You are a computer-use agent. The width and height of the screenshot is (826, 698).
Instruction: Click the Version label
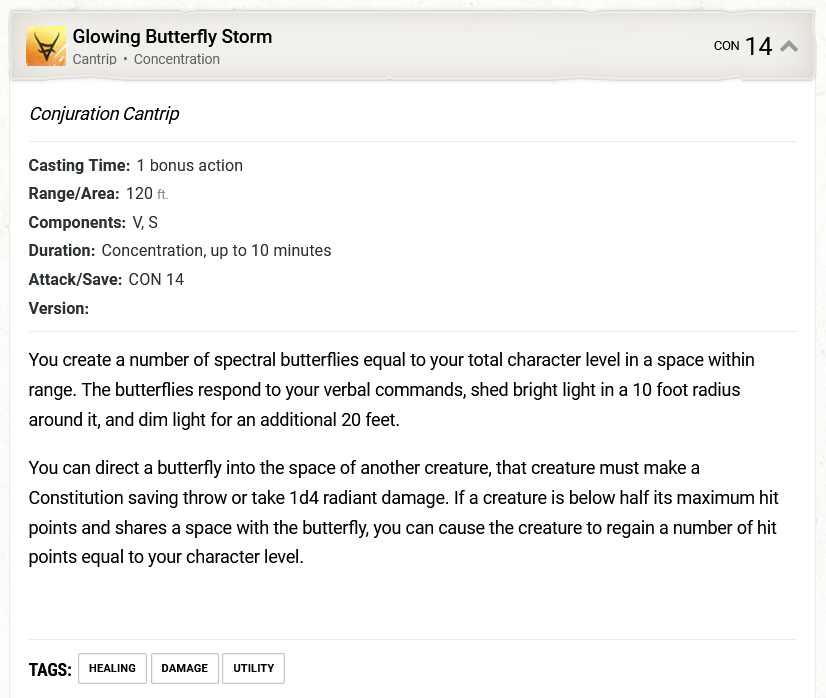(59, 309)
